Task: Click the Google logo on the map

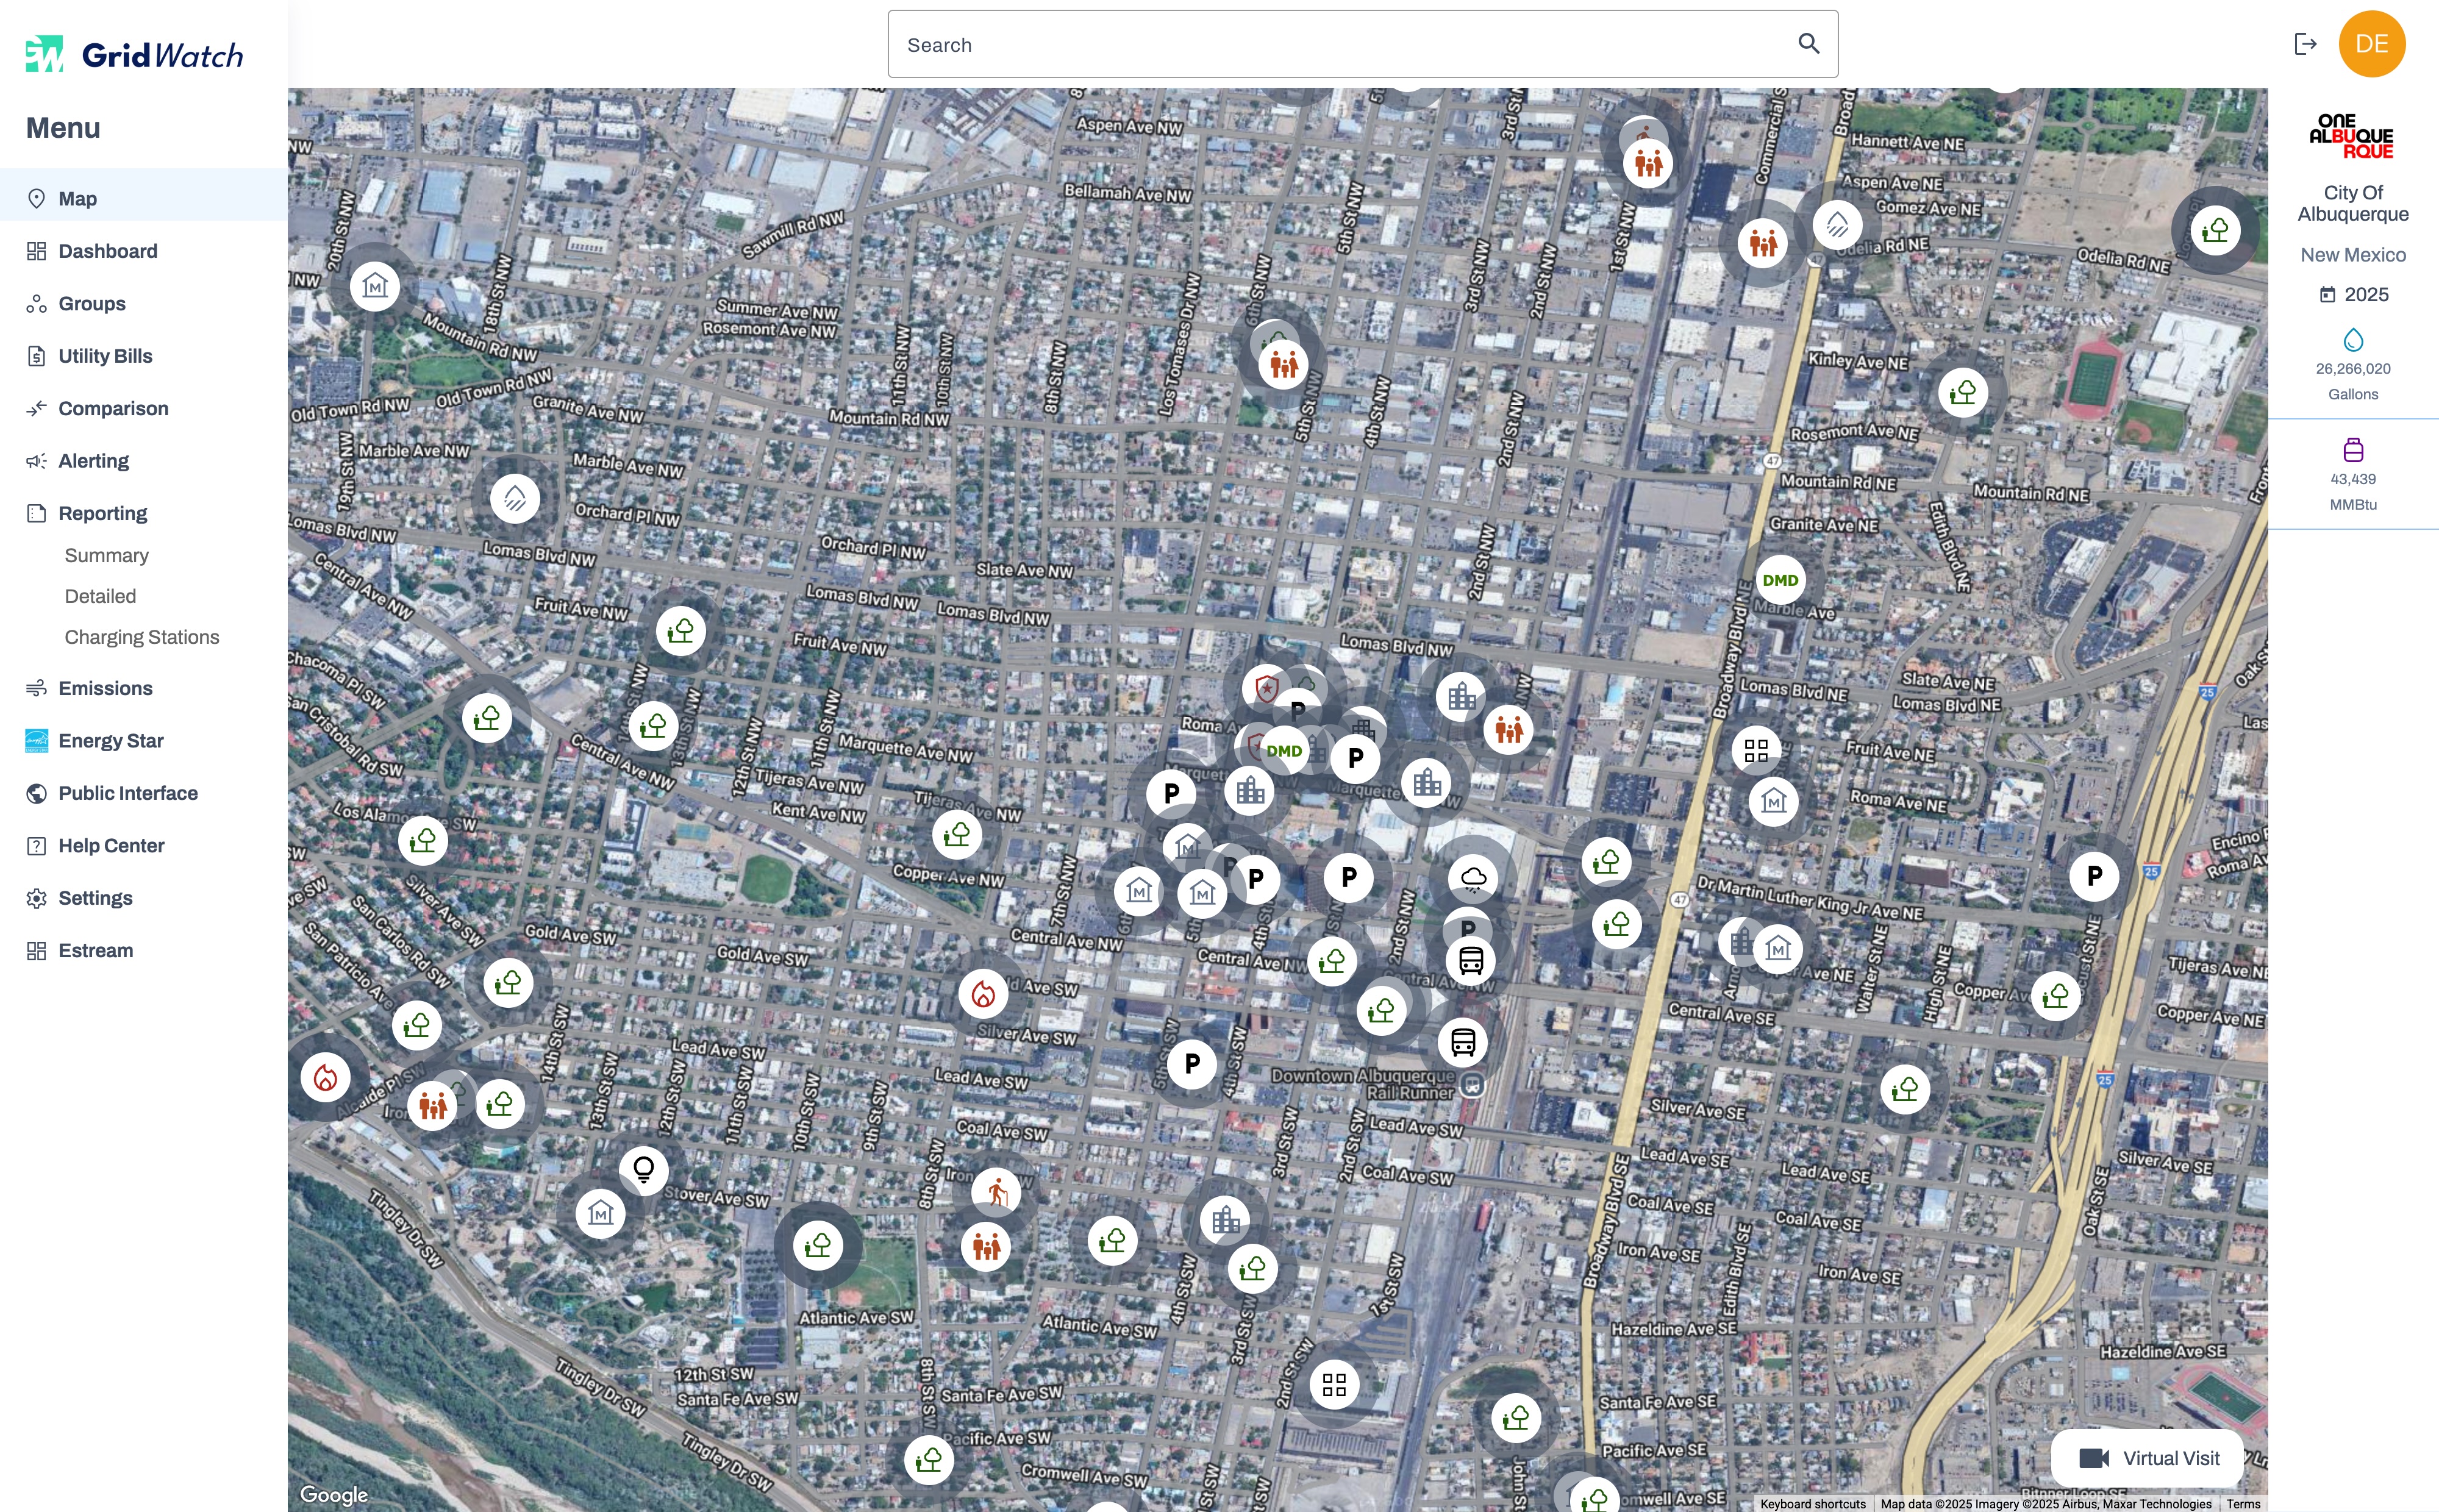Action: pos(334,1495)
